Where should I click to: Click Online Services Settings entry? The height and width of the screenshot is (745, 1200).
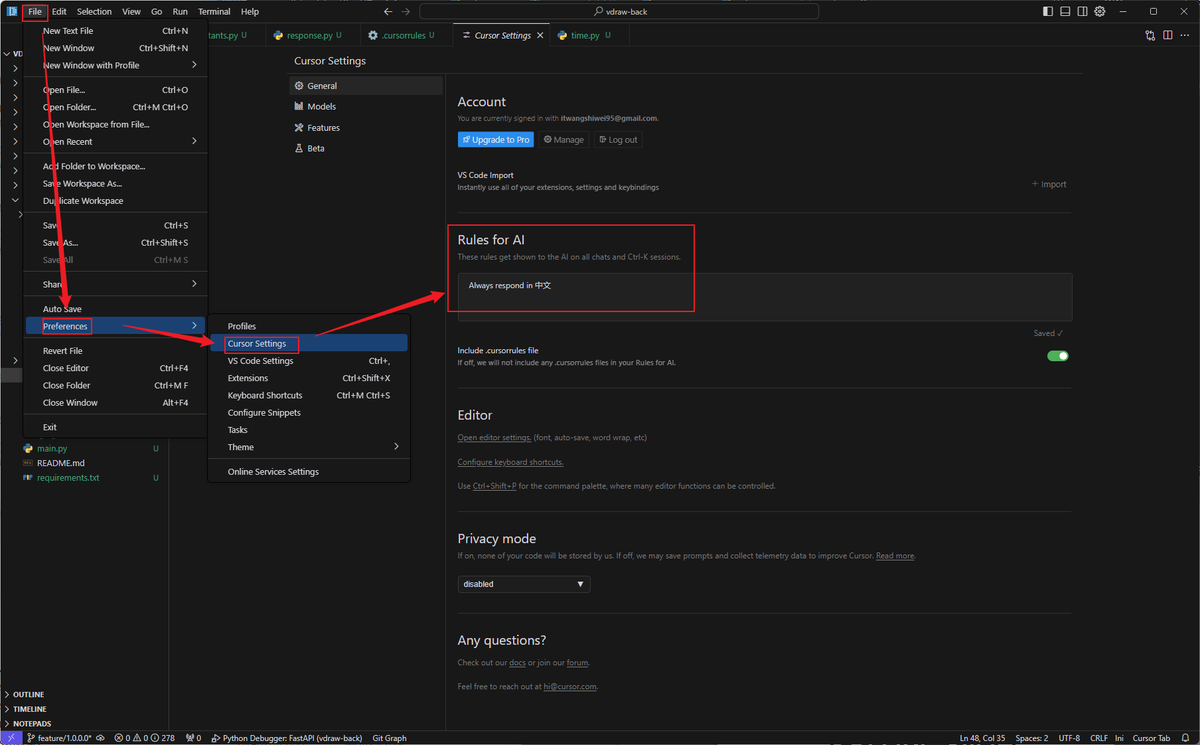point(309,472)
